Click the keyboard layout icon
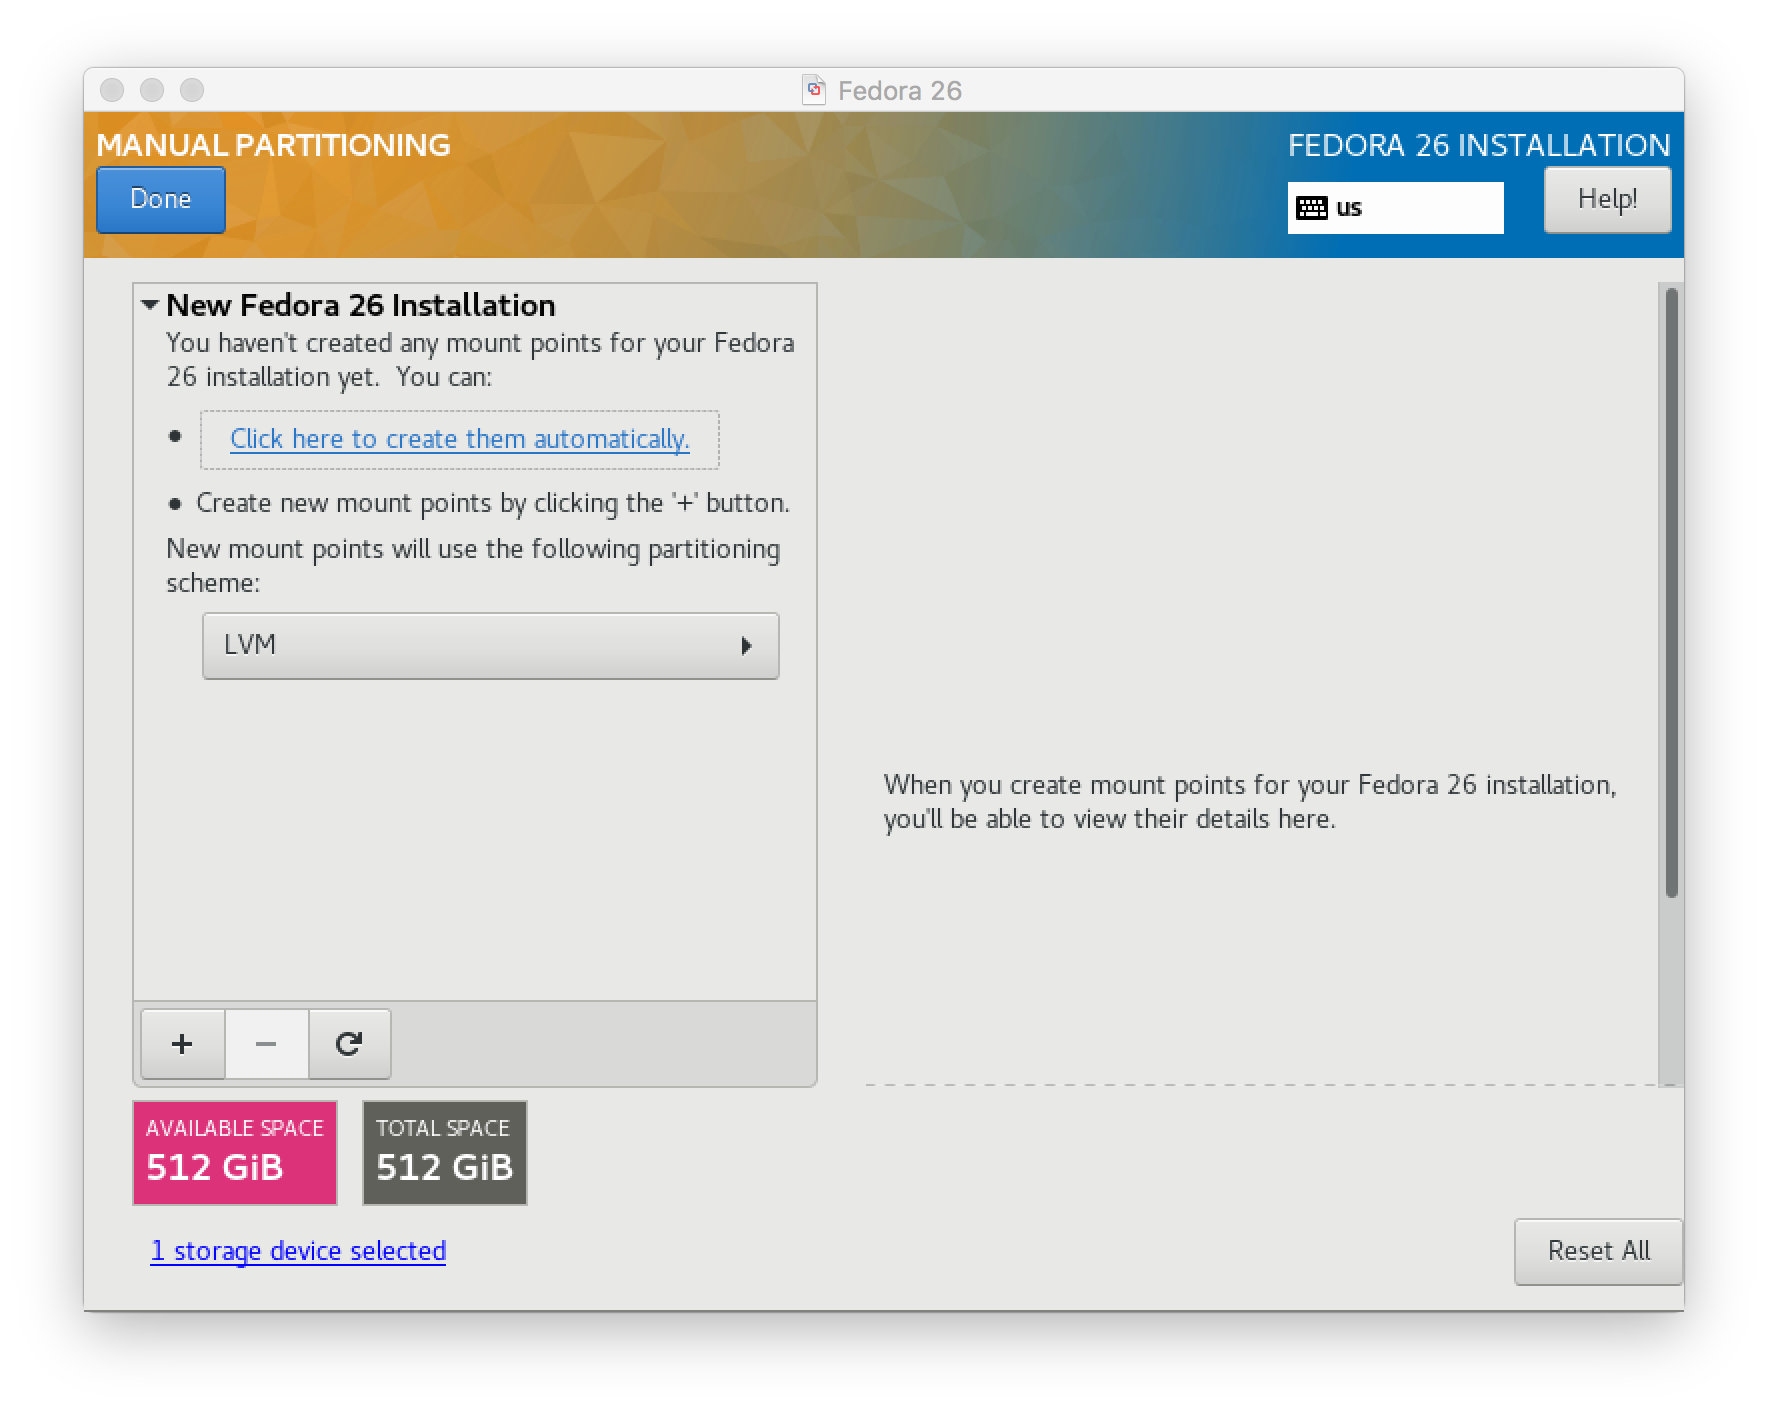Screen dimensions: 1768x1412 coord(1311,208)
